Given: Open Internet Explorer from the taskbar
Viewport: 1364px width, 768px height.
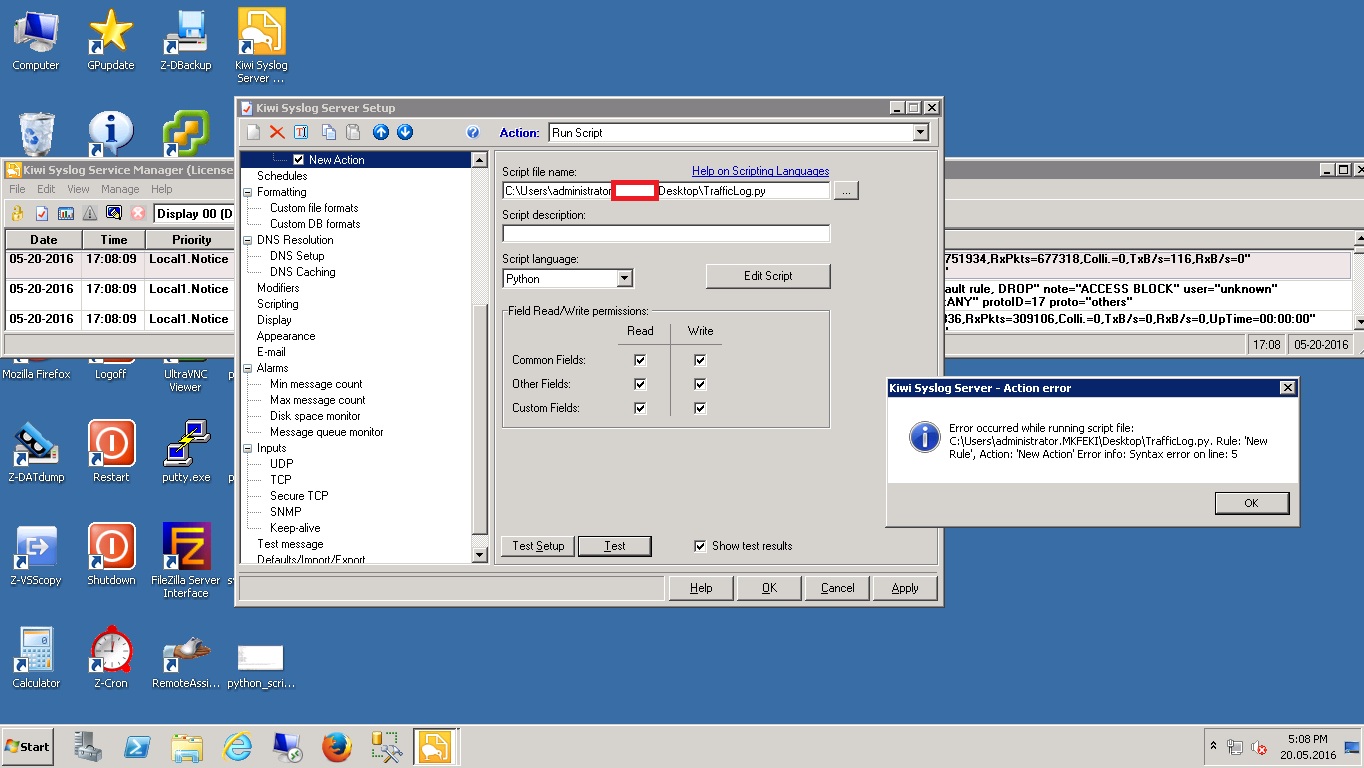Looking at the screenshot, I should point(237,747).
